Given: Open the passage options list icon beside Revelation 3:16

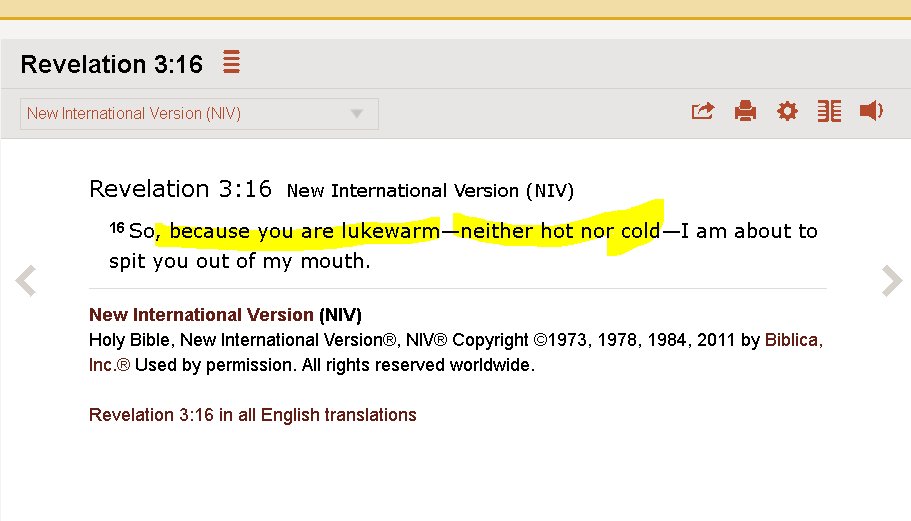Looking at the screenshot, I should click(231, 62).
